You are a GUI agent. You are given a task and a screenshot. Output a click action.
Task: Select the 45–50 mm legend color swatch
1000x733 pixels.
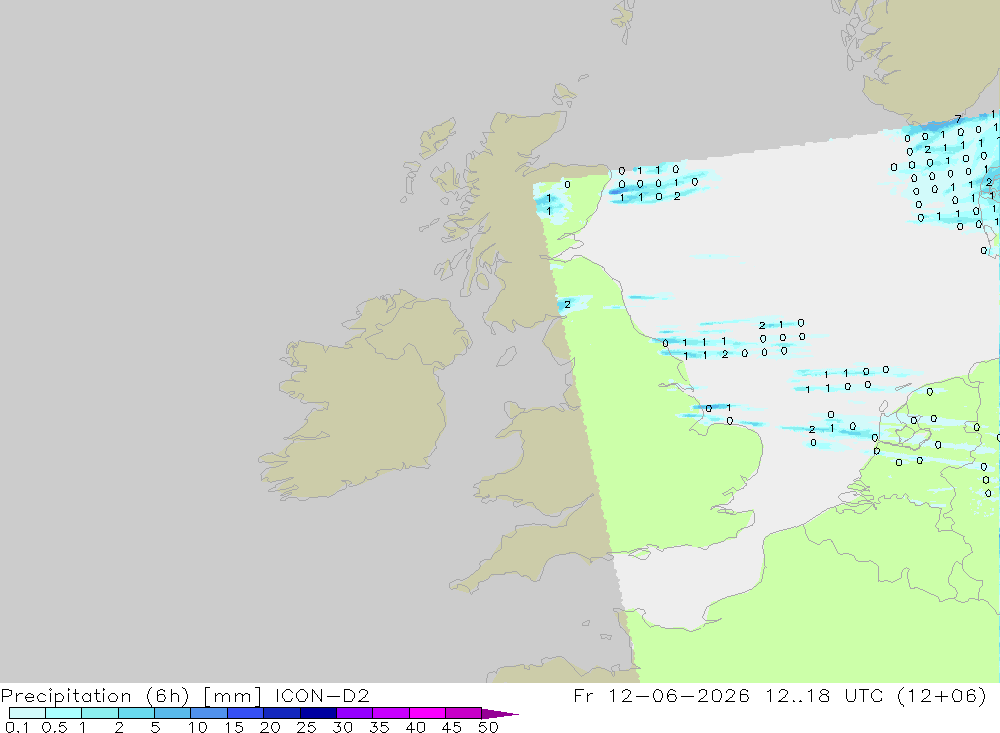click(x=463, y=713)
